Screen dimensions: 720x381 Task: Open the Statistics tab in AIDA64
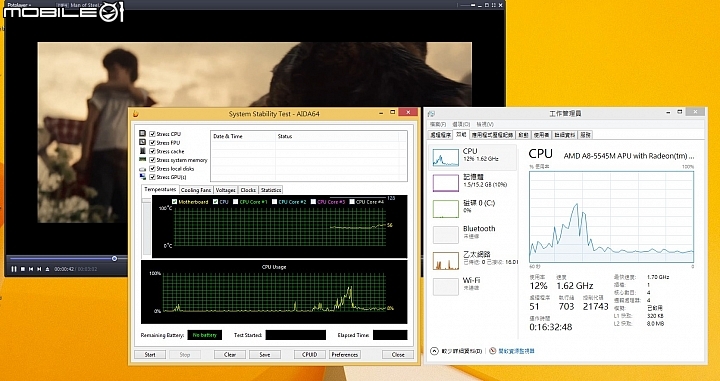click(x=271, y=190)
